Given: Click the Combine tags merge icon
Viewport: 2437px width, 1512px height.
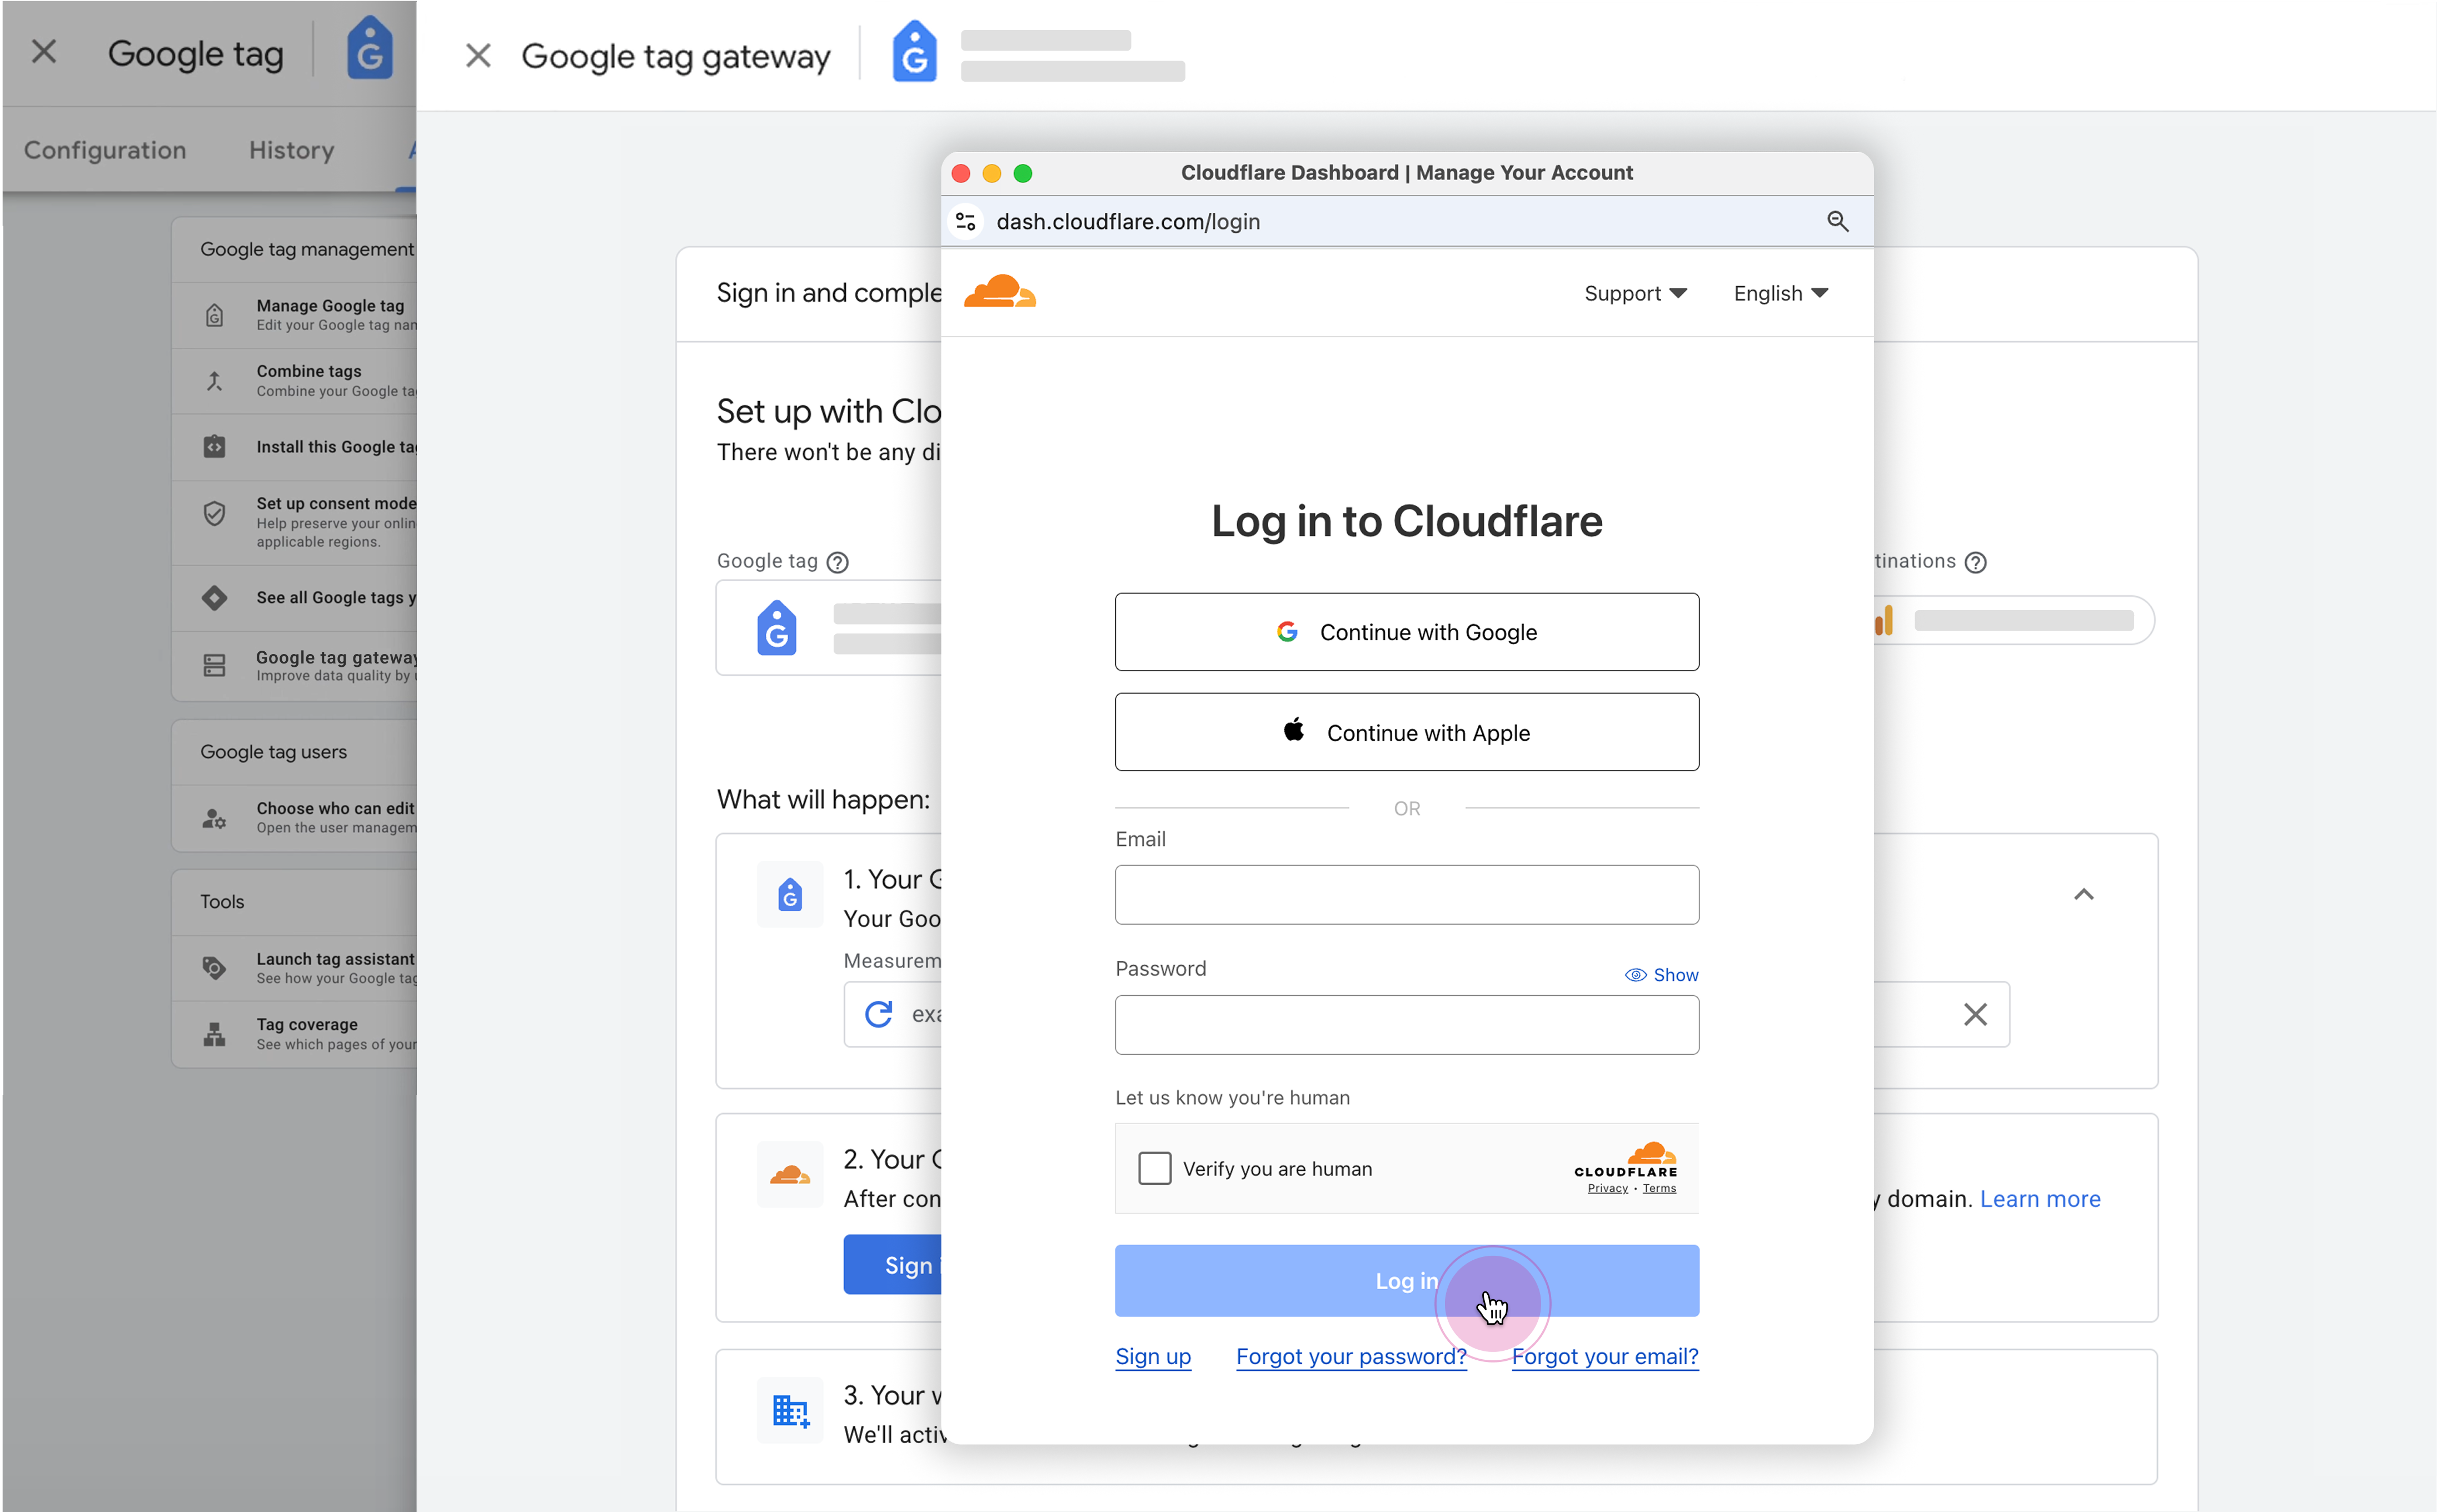Looking at the screenshot, I should point(214,381).
